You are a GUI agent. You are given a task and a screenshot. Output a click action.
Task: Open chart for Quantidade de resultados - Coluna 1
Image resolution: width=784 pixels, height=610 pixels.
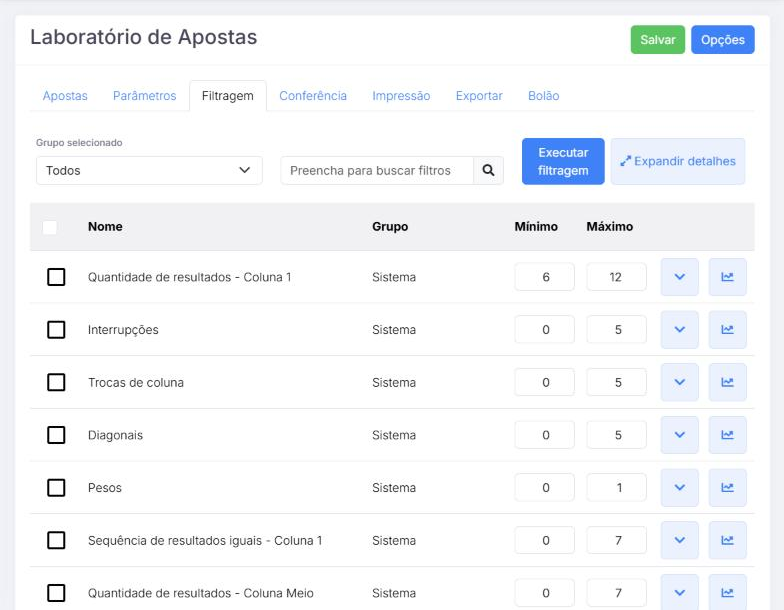tap(728, 277)
